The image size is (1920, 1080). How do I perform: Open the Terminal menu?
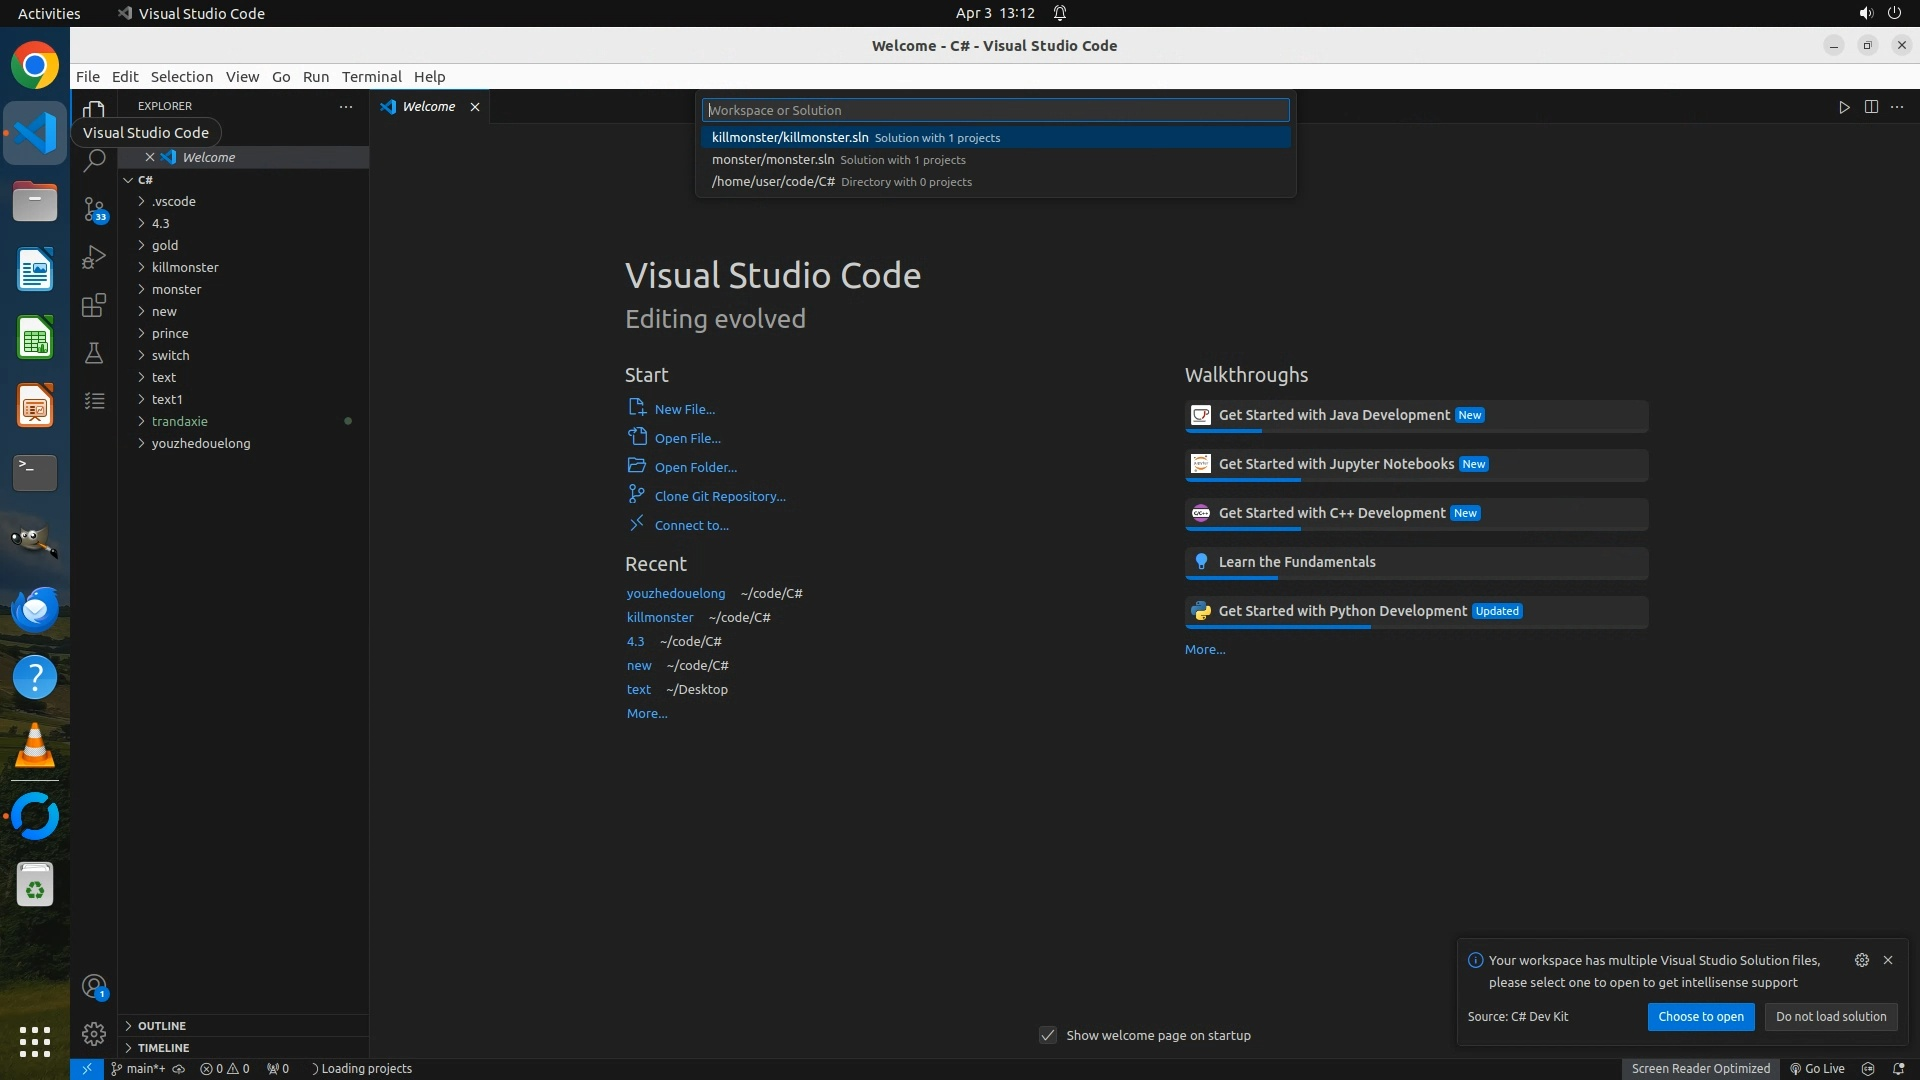click(371, 77)
